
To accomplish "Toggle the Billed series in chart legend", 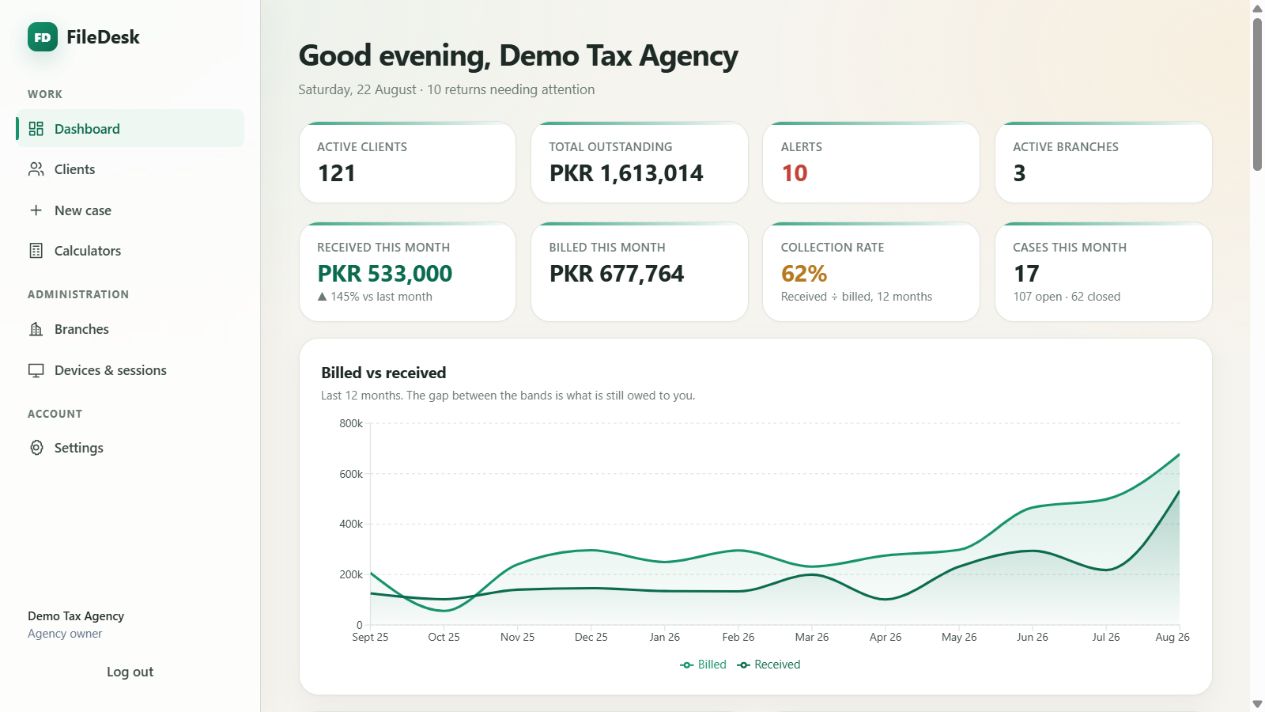I will click(x=703, y=665).
